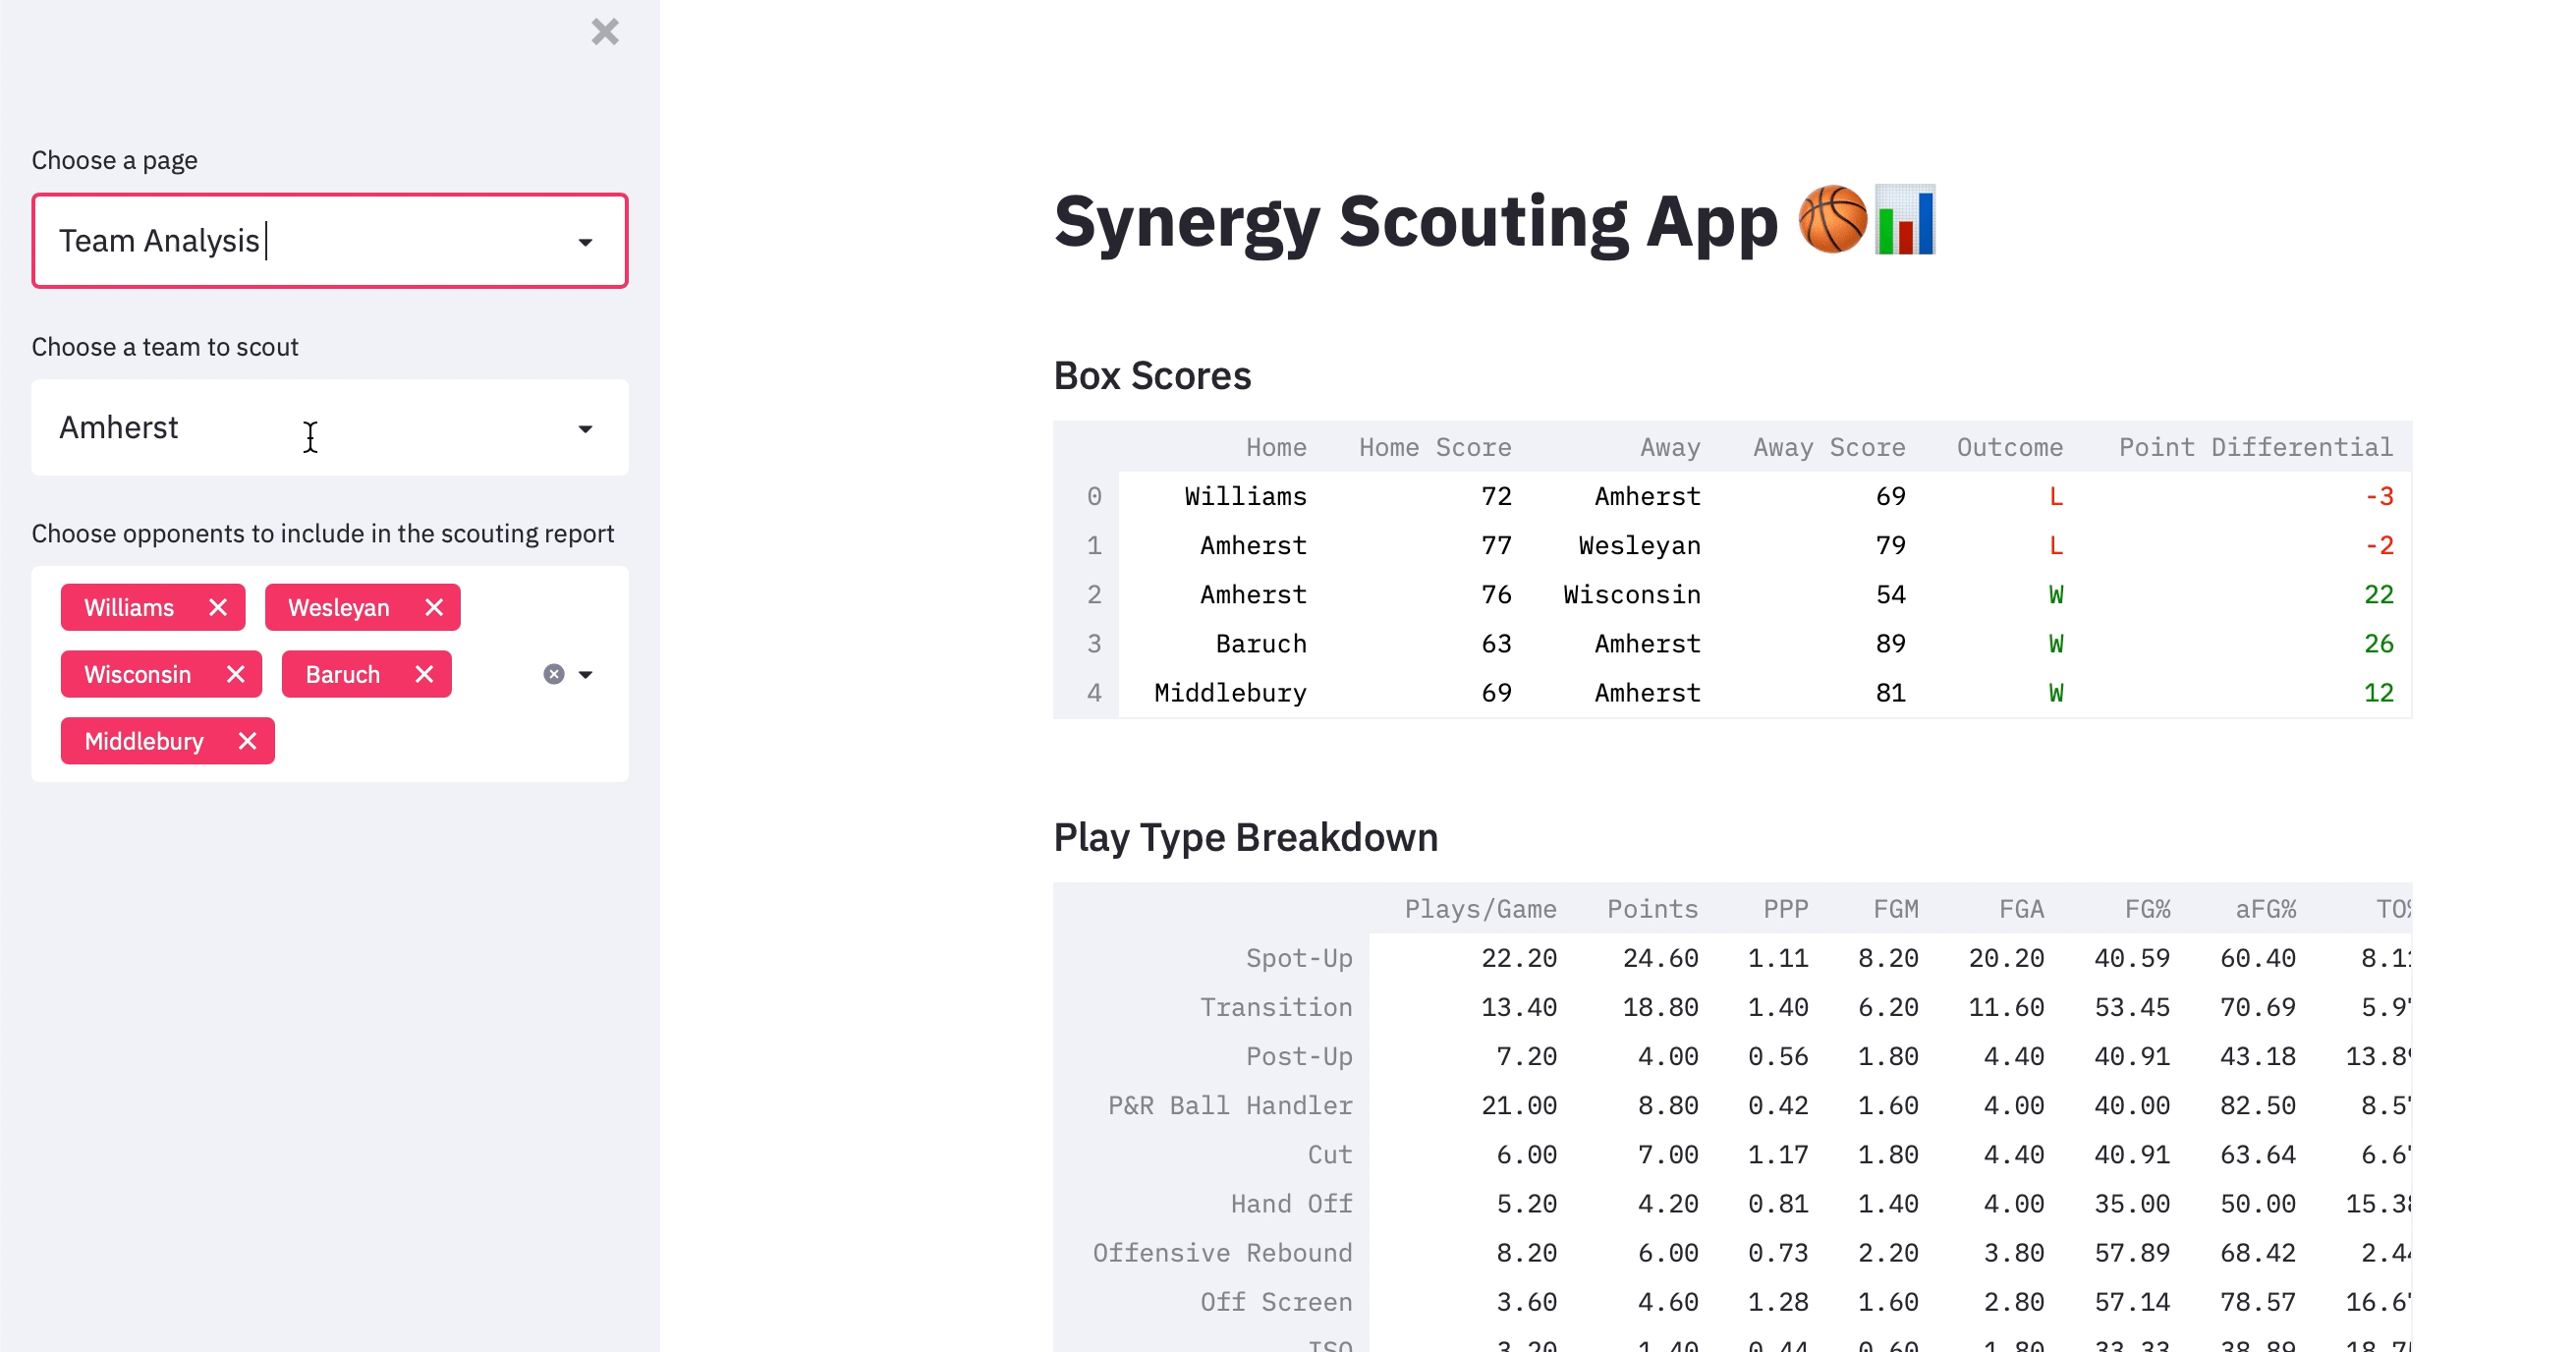Image resolution: width=2576 pixels, height=1352 pixels.
Task: Remove the Wisconsin opponent tag
Action: click(x=236, y=674)
